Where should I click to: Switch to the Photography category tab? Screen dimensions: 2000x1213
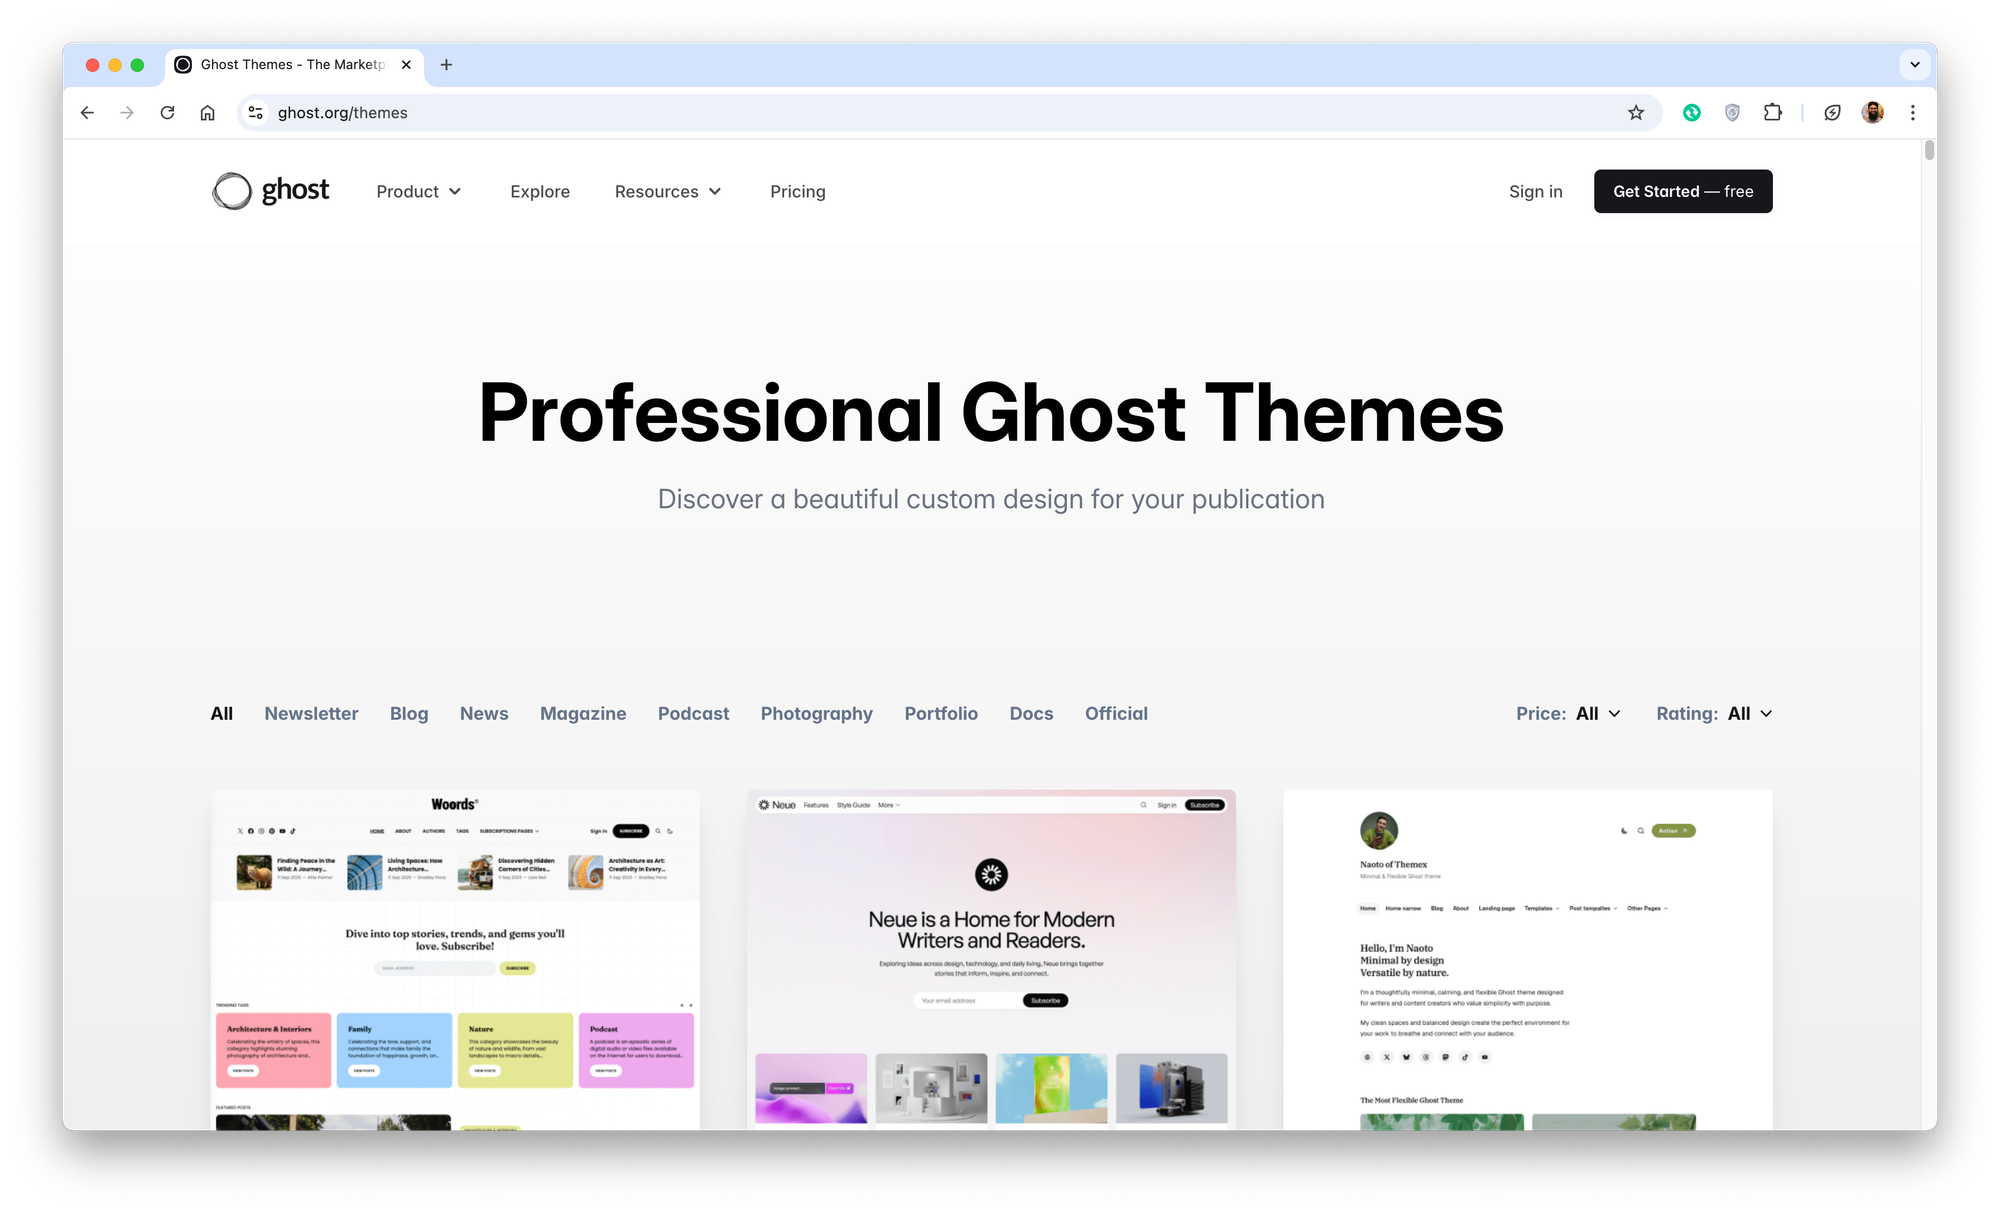[816, 713]
